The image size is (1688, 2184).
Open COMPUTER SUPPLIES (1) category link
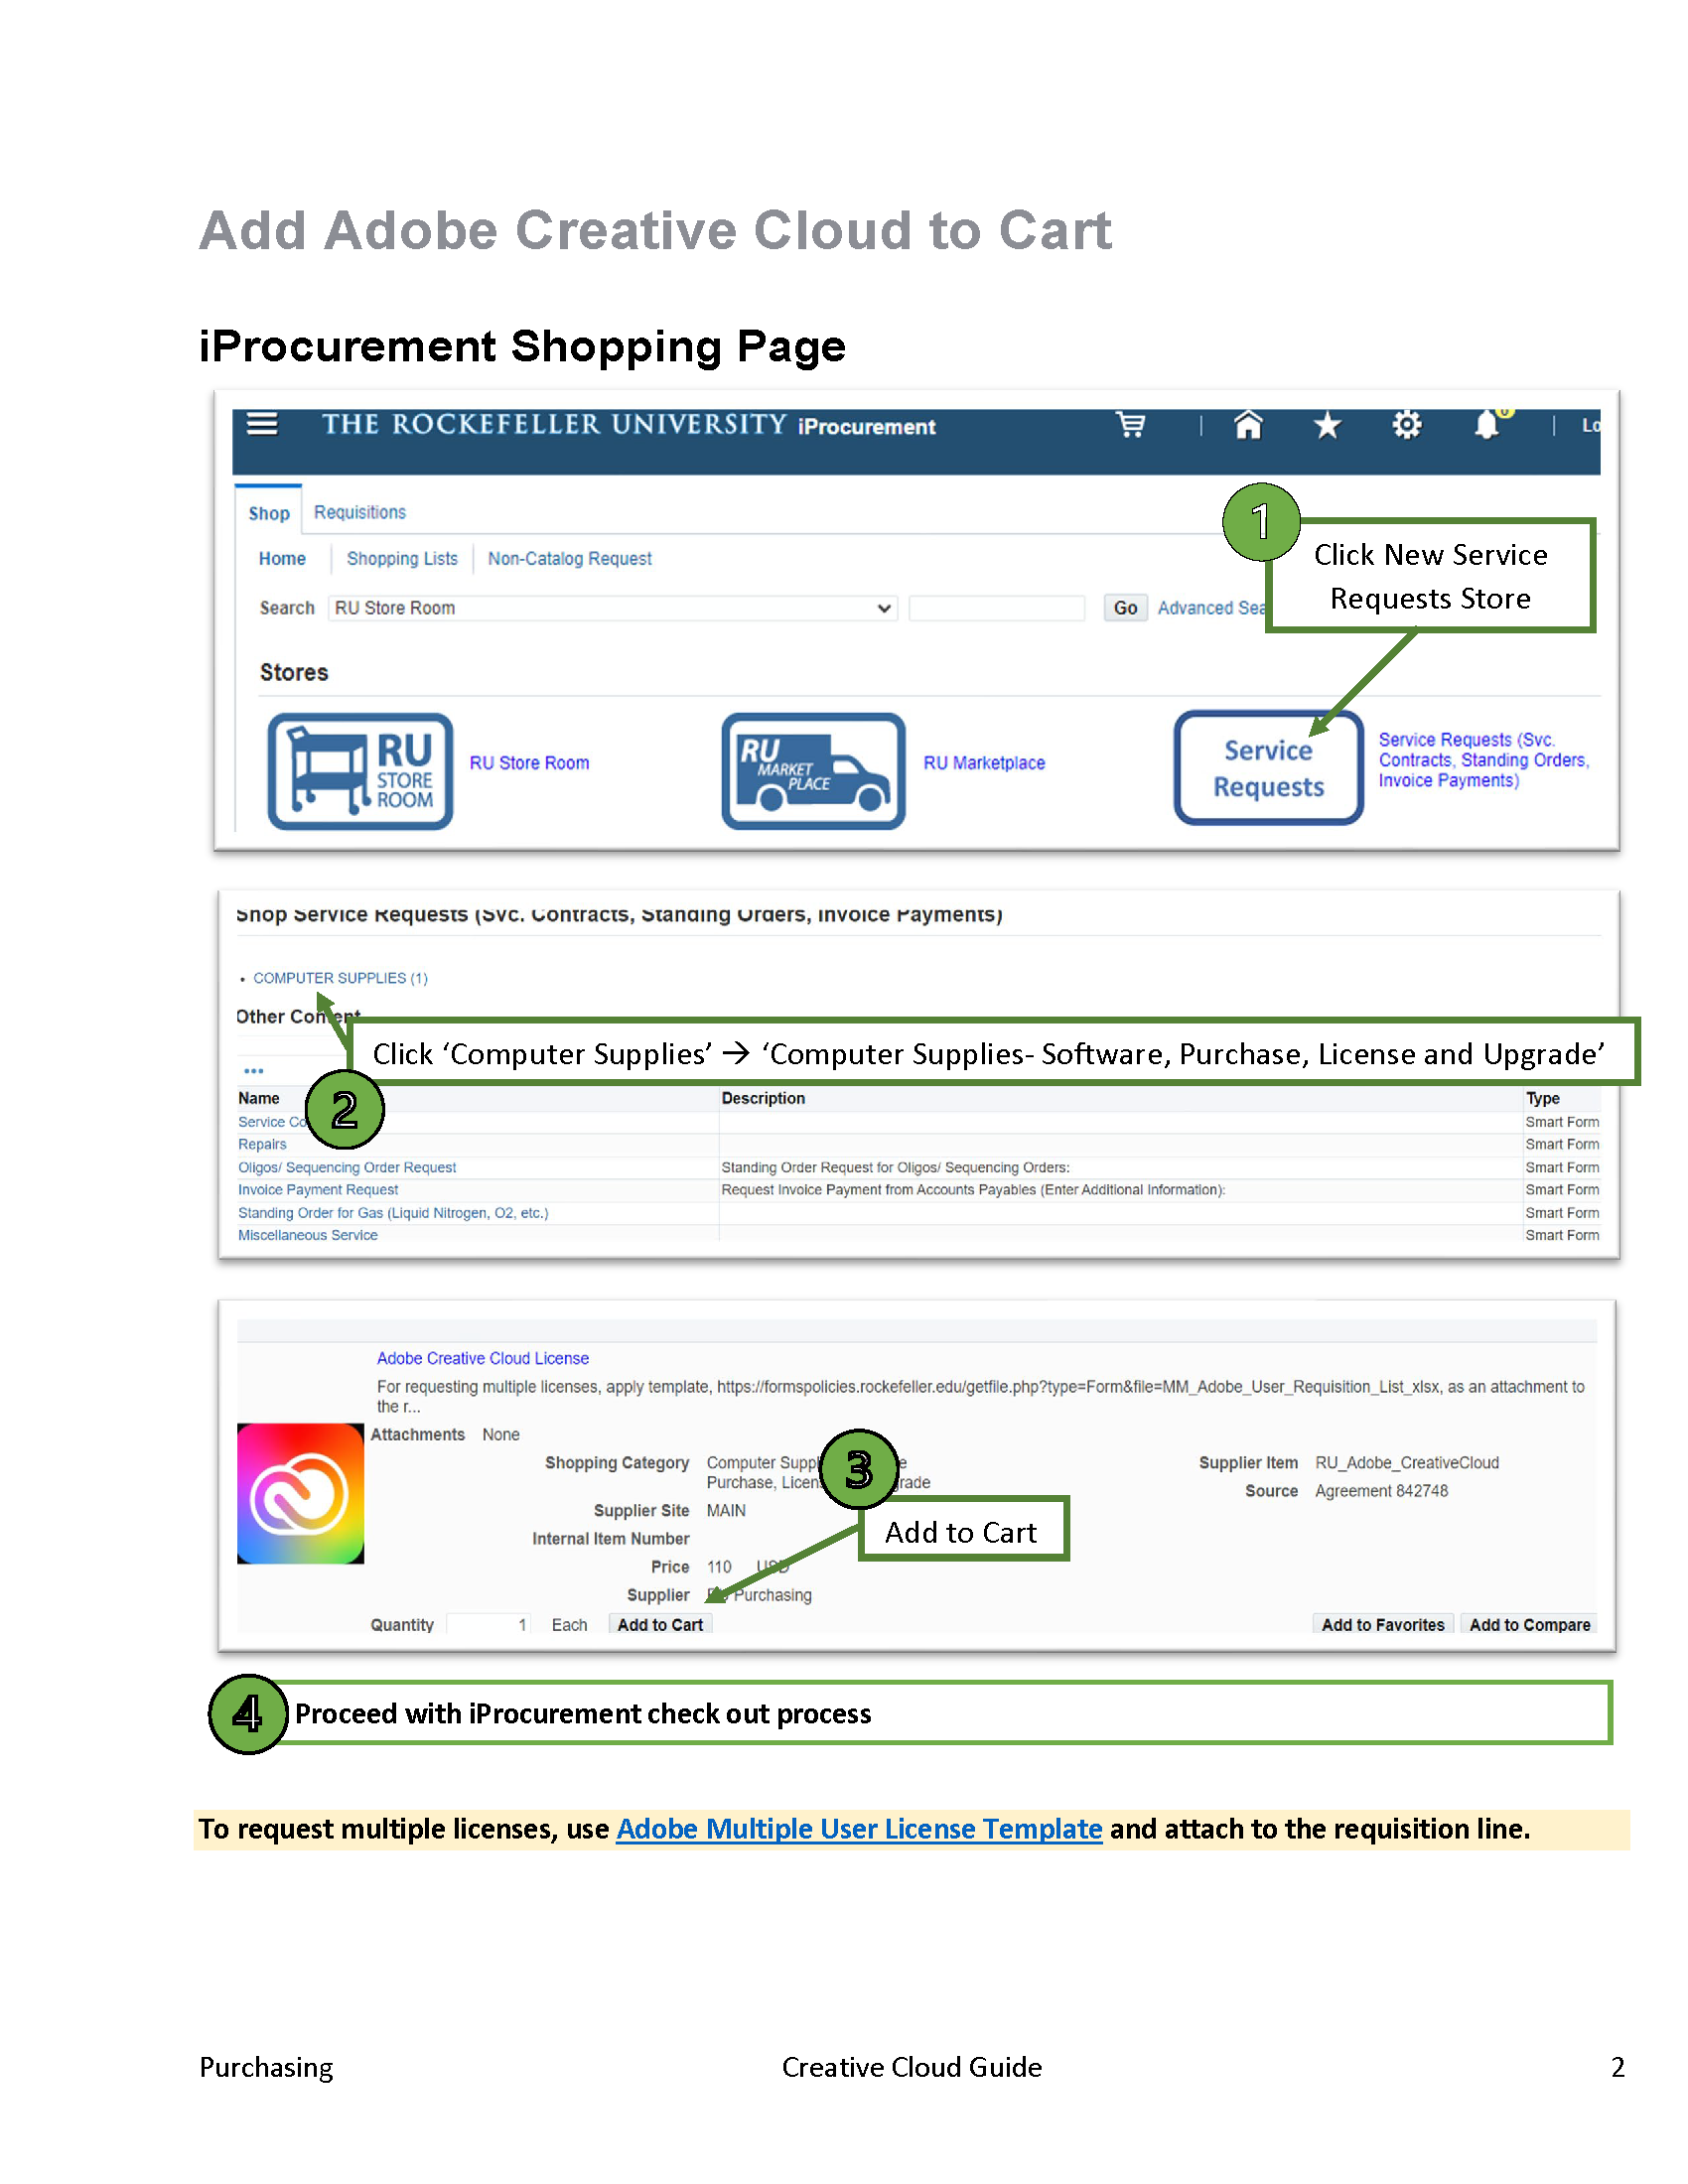(x=340, y=978)
